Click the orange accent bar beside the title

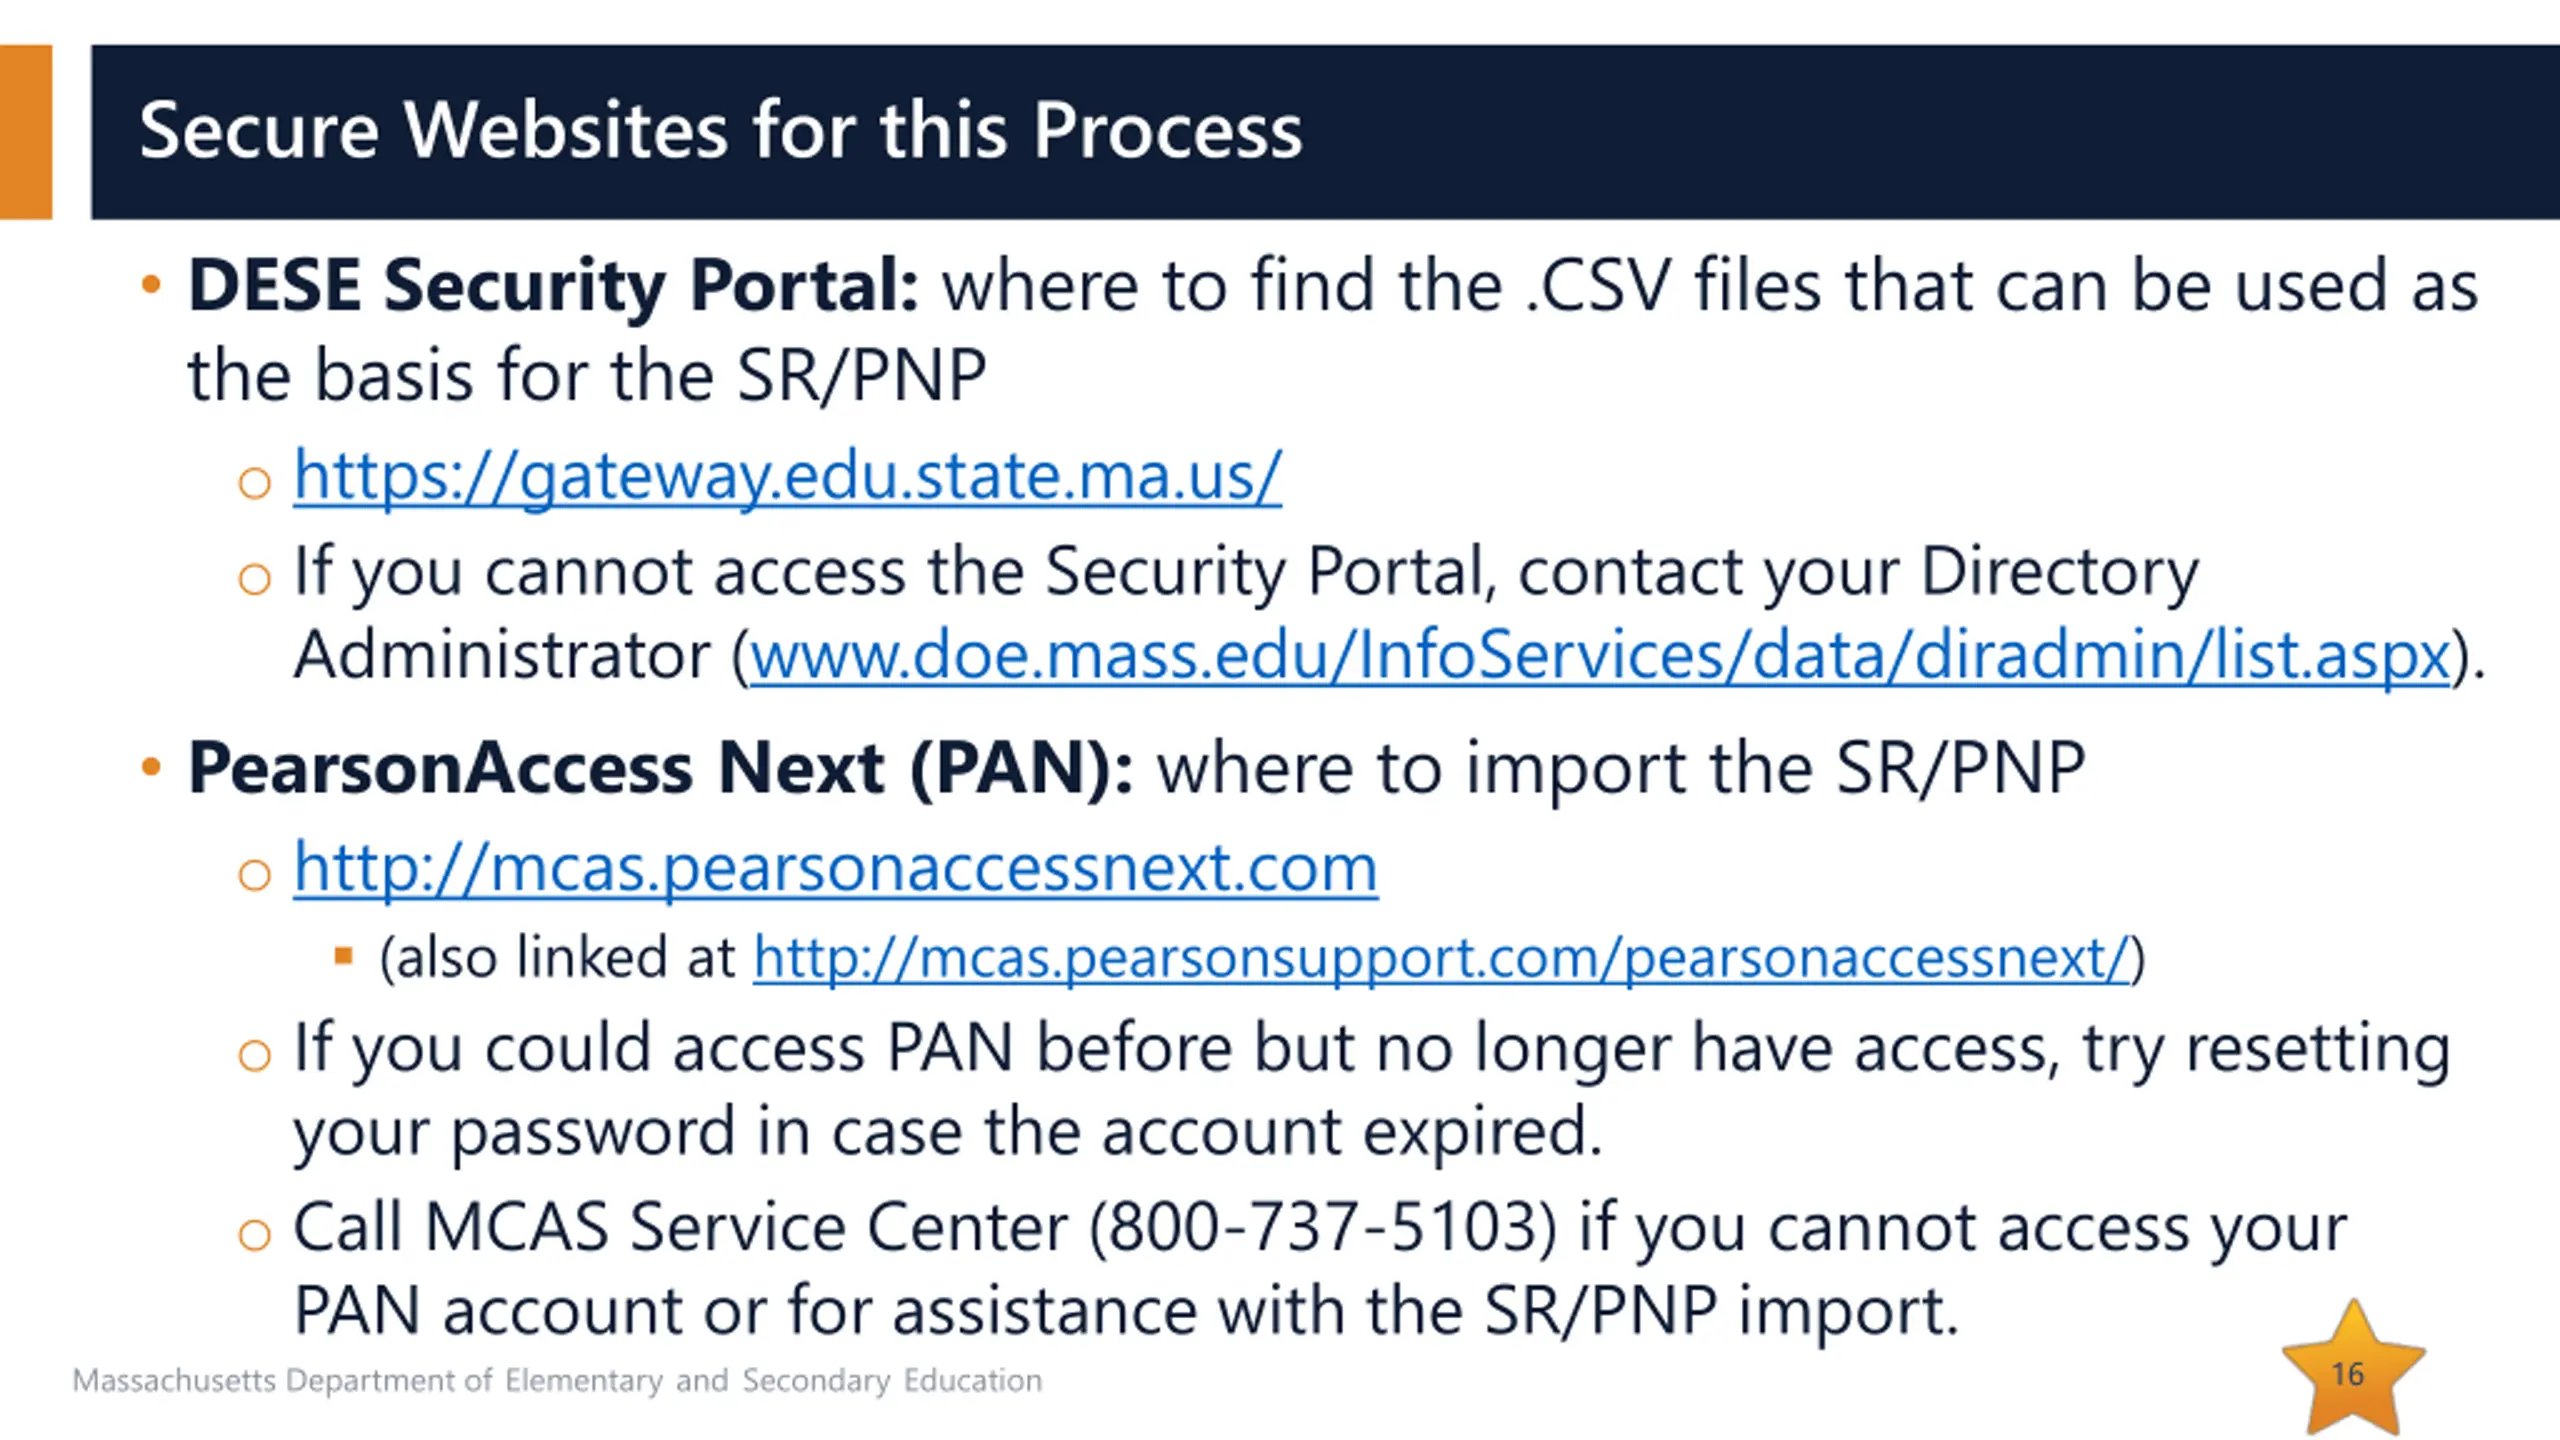[x=26, y=131]
